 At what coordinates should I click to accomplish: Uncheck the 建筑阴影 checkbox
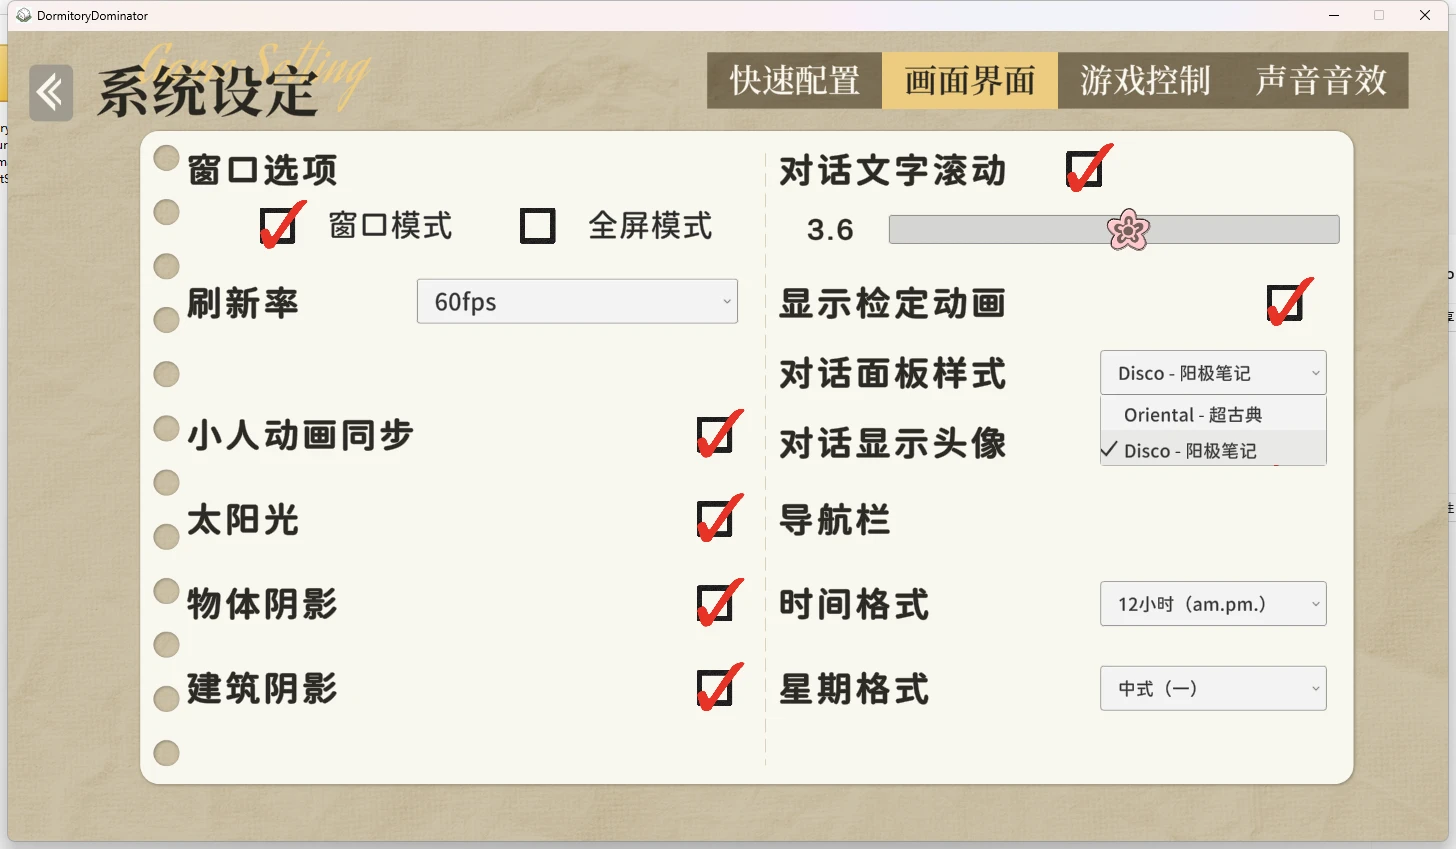[716, 688]
